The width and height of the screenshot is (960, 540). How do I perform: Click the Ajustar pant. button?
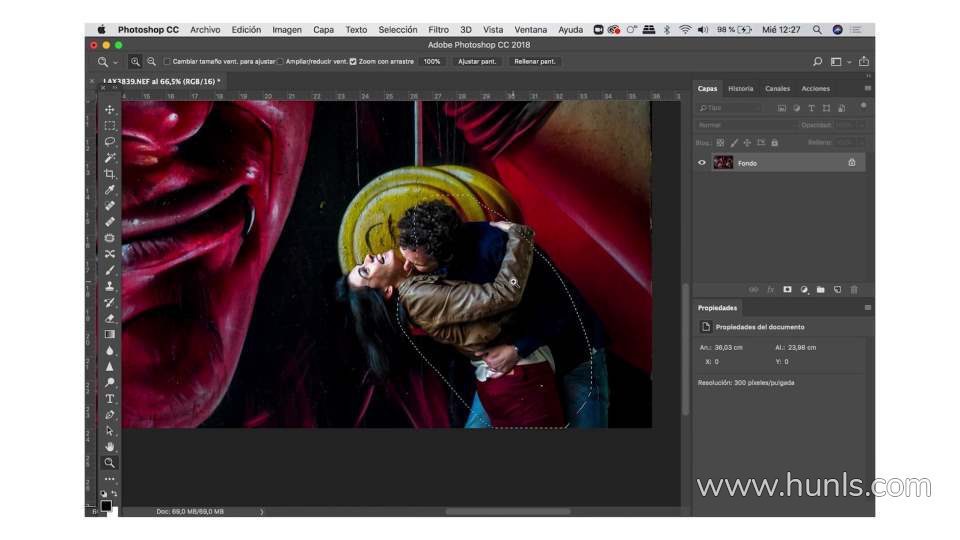pos(477,62)
